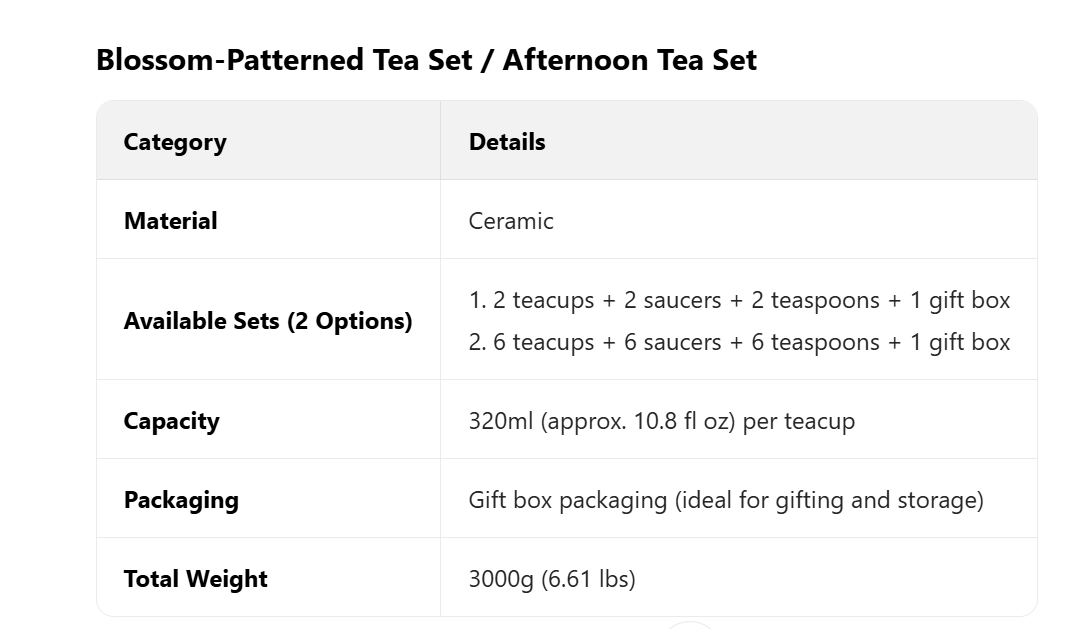
Task: Click "(approx. 10.8 fl oz)" in the Capacity row
Action: 638,421
